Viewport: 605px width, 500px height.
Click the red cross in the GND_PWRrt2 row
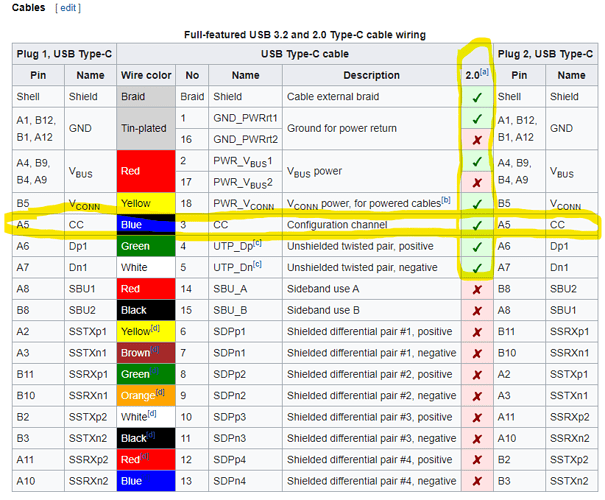pos(477,140)
